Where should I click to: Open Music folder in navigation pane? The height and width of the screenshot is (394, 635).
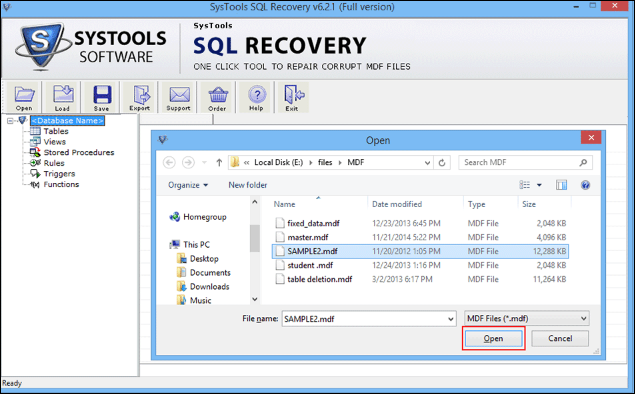coord(194,300)
